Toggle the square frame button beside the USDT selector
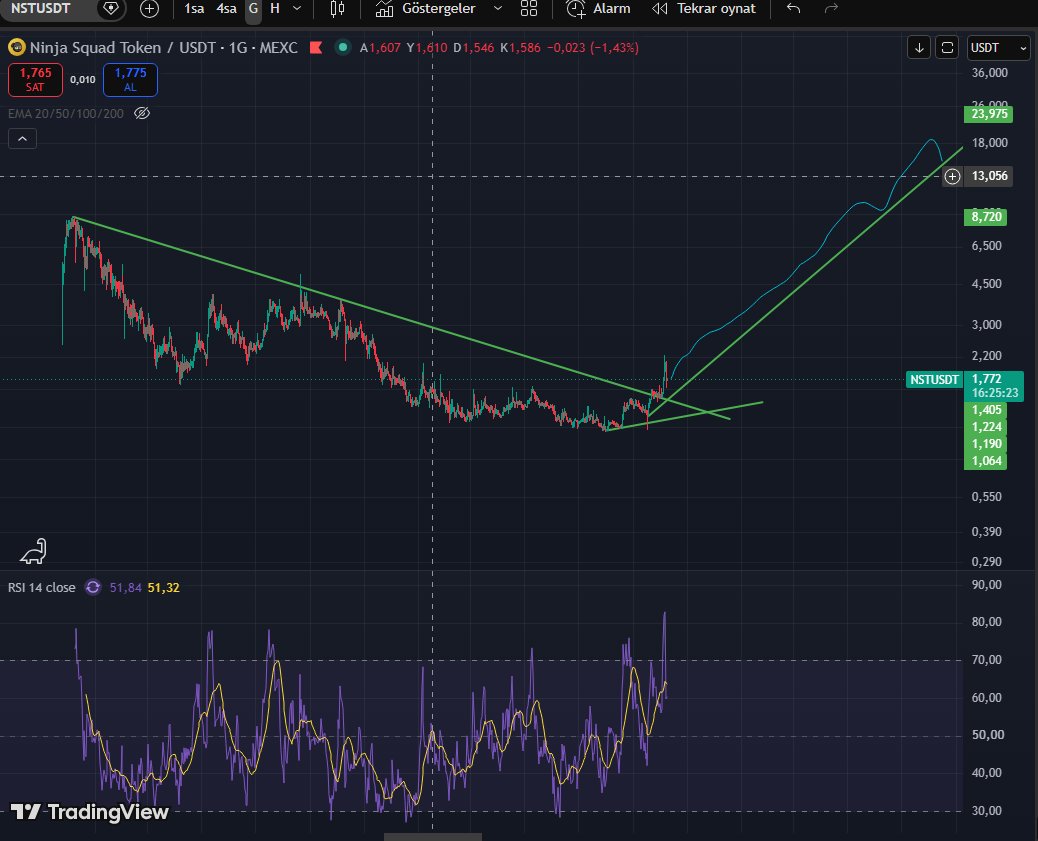 click(x=947, y=48)
